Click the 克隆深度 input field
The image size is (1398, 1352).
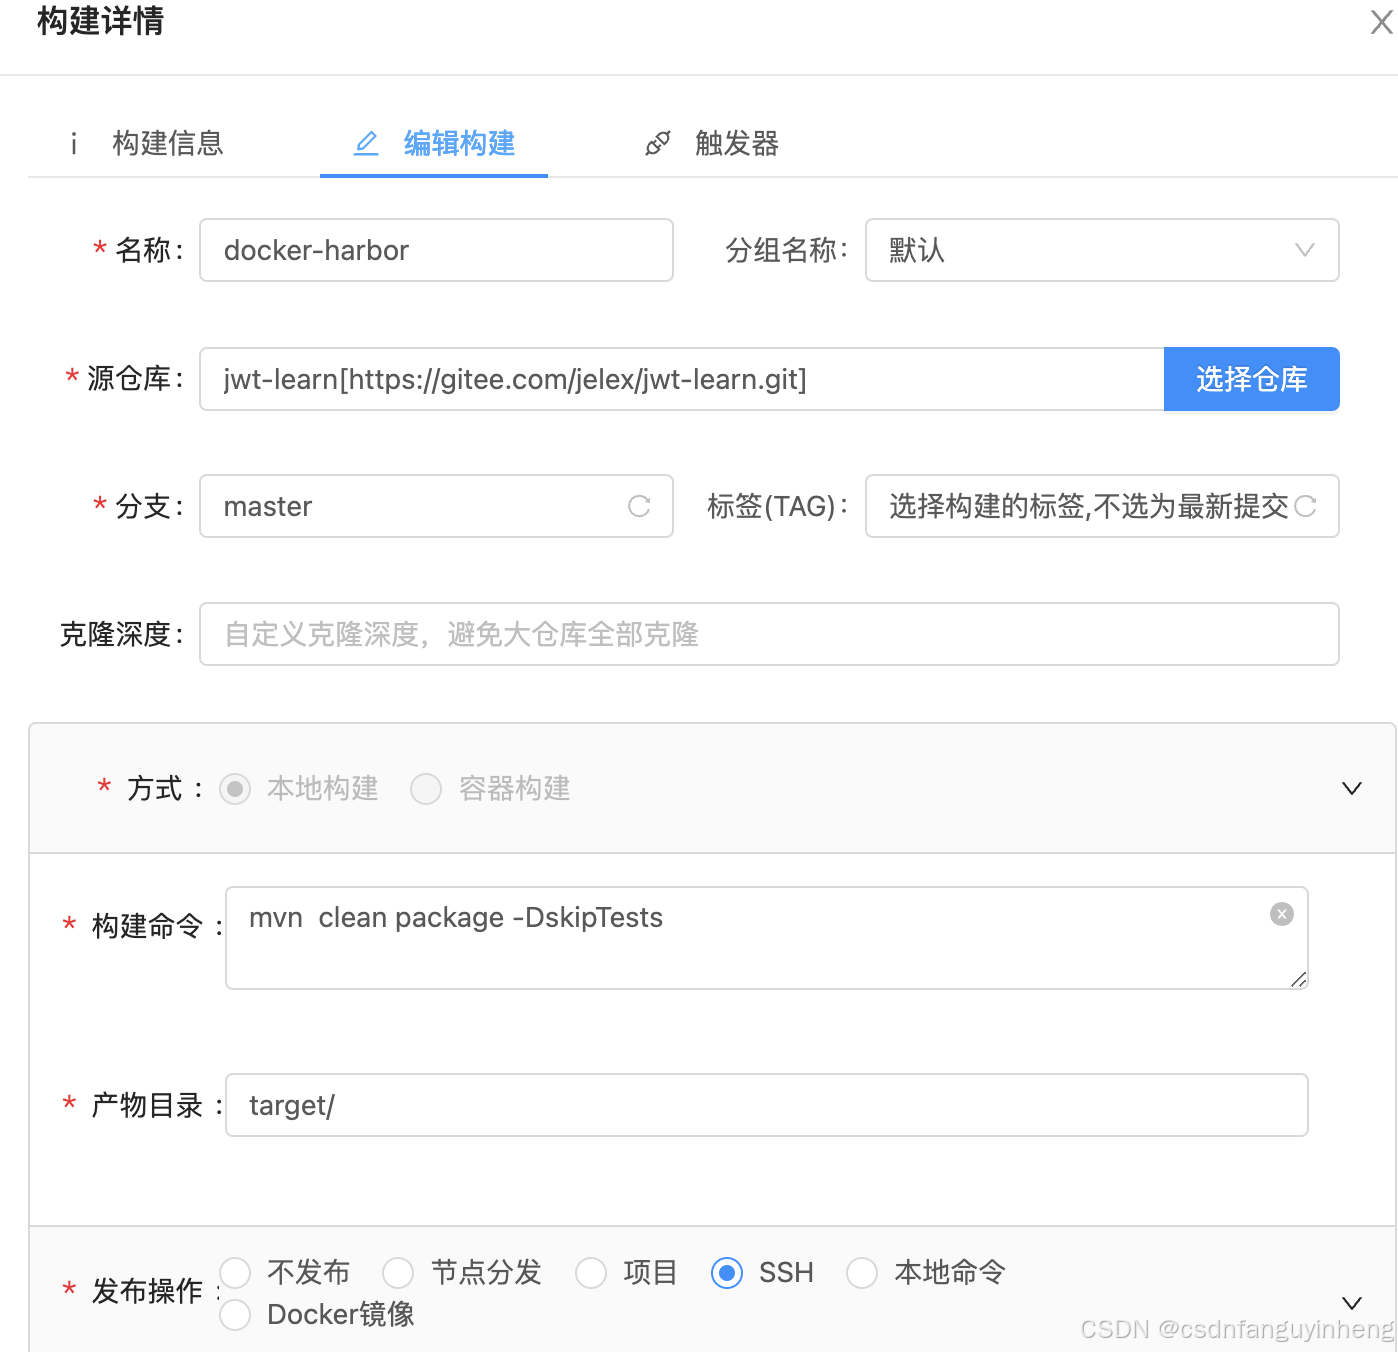[769, 634]
